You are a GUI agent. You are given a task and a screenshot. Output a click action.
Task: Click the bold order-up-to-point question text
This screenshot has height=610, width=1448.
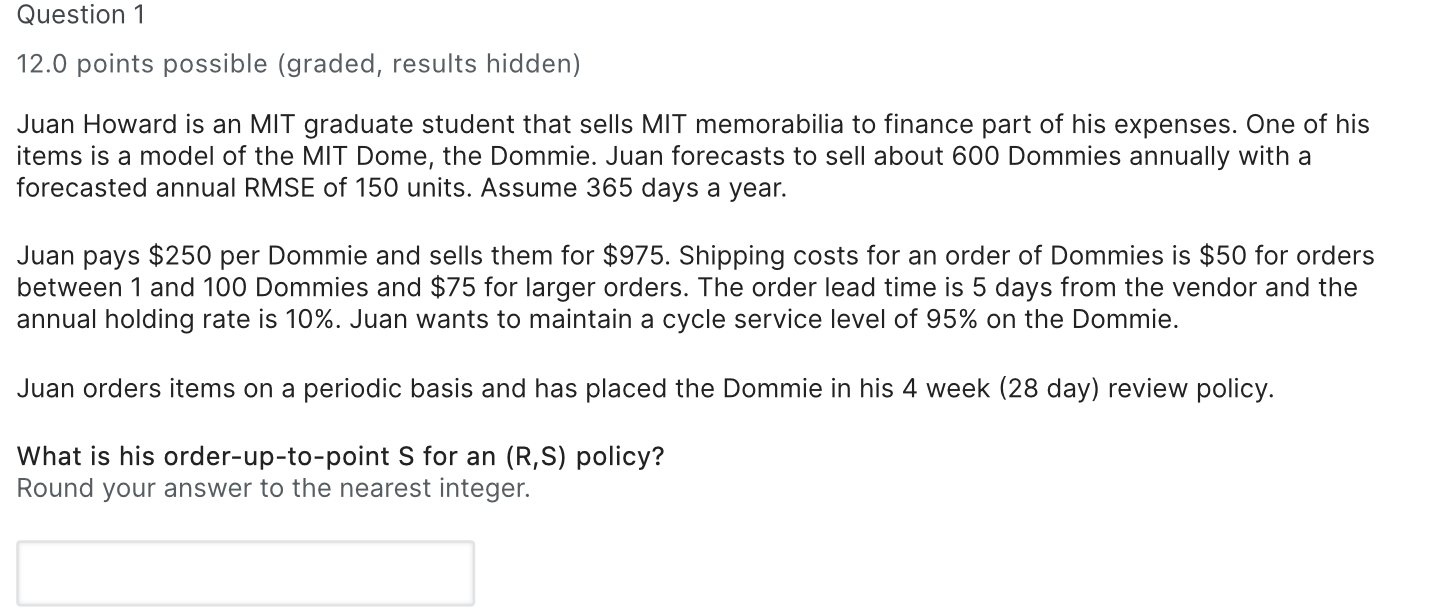point(340,456)
